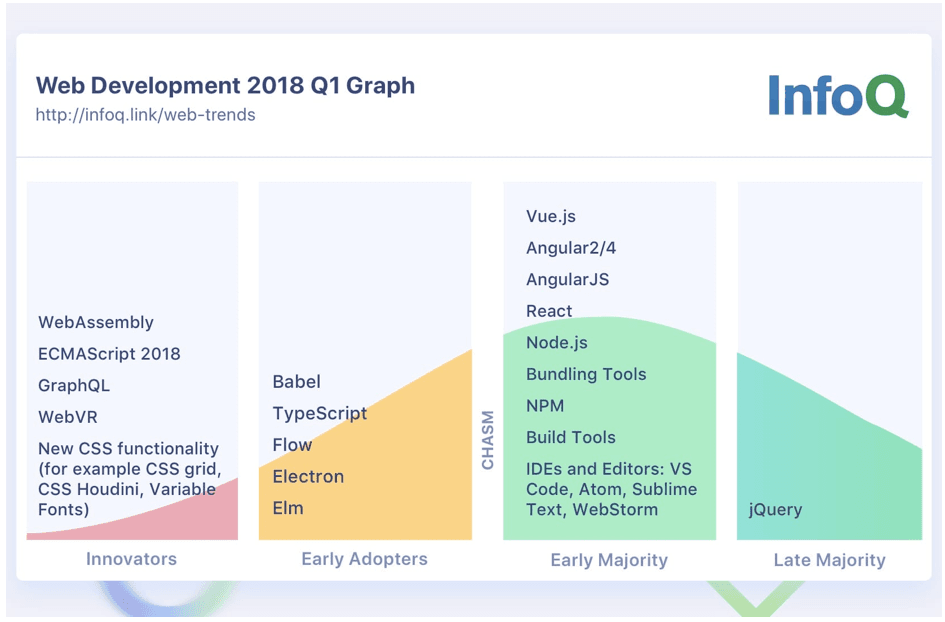Select the Web Development 2018 Q1 Graph title
The height and width of the screenshot is (622, 945).
click(226, 86)
